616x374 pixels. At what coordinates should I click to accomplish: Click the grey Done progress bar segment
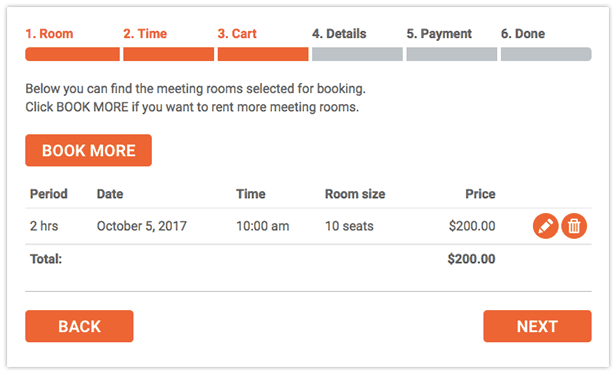[x=546, y=54]
